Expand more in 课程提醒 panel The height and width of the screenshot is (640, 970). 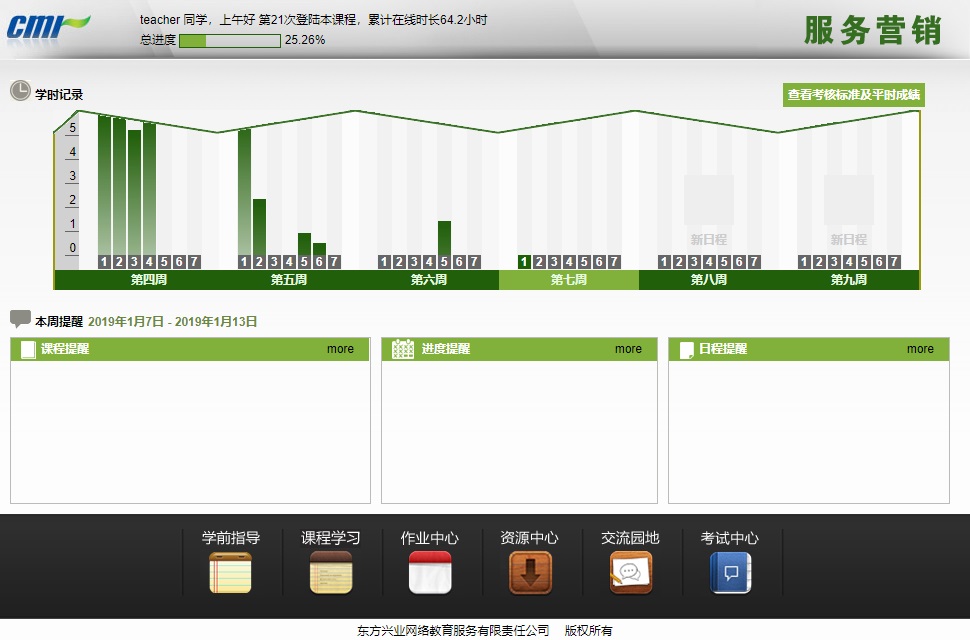[340, 349]
